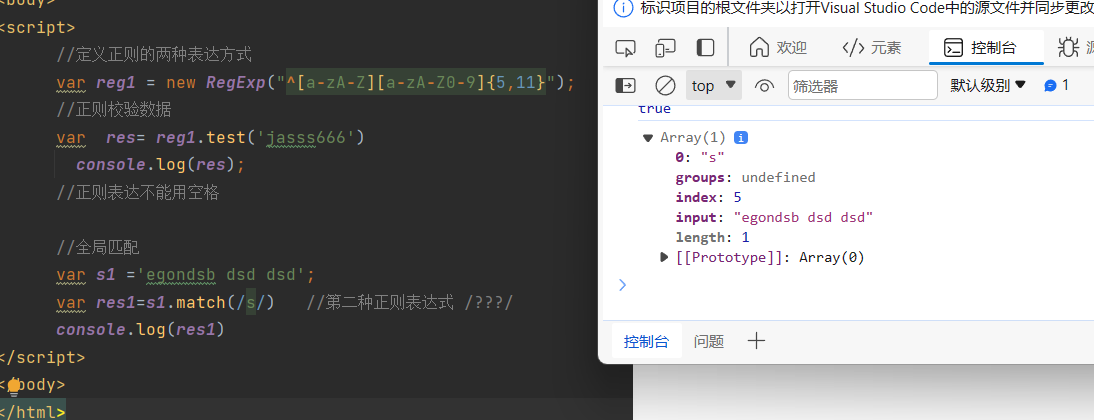Screen dimensions: 1094x420
Task: Click console.log(res1) line in editor
Action: tap(141, 329)
